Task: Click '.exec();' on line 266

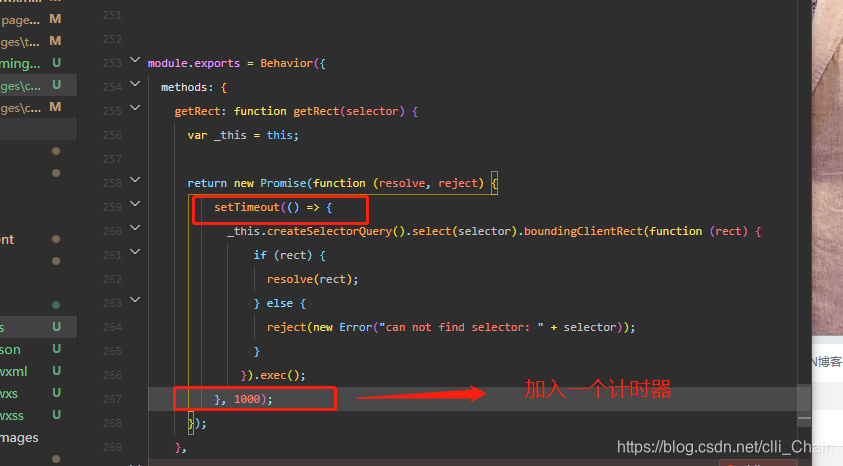Action: coord(280,375)
